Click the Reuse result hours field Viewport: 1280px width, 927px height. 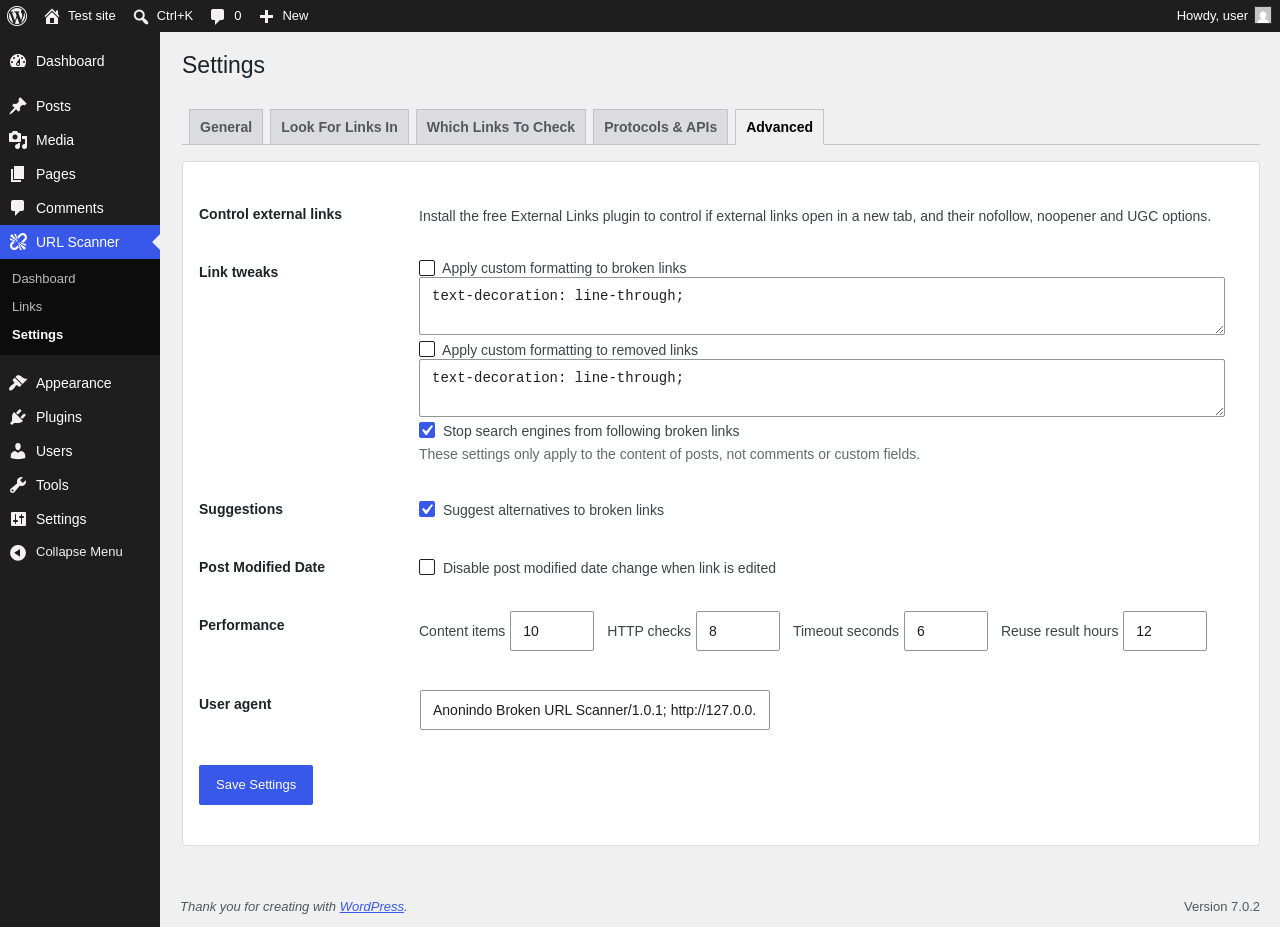[1165, 631]
